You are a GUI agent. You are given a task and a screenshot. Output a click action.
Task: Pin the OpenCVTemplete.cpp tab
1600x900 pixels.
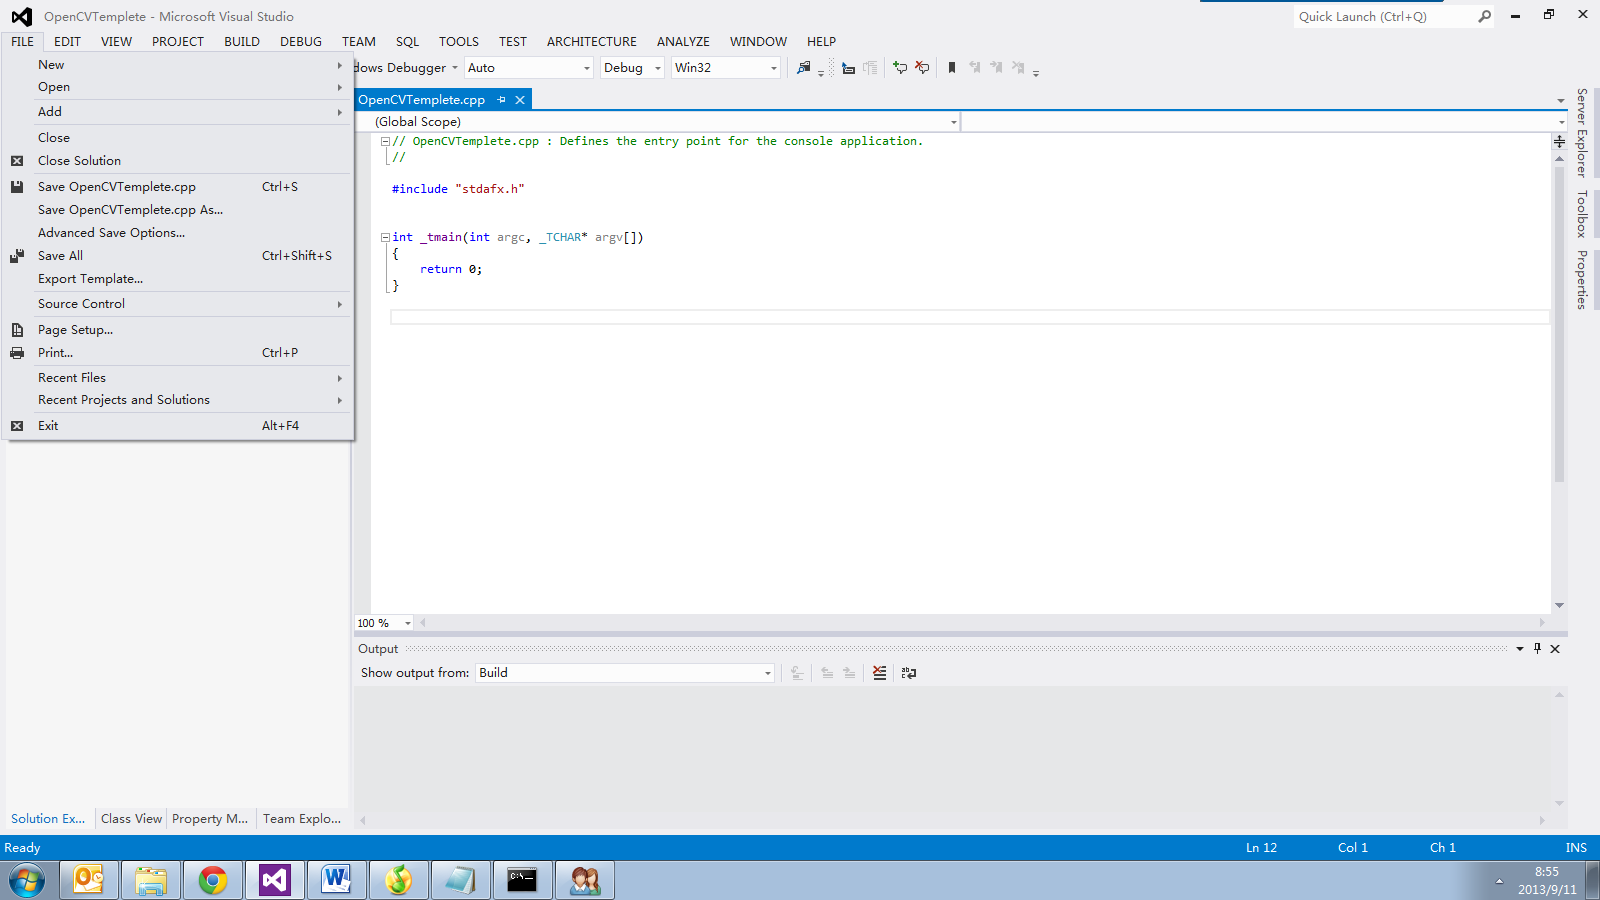[x=501, y=100]
